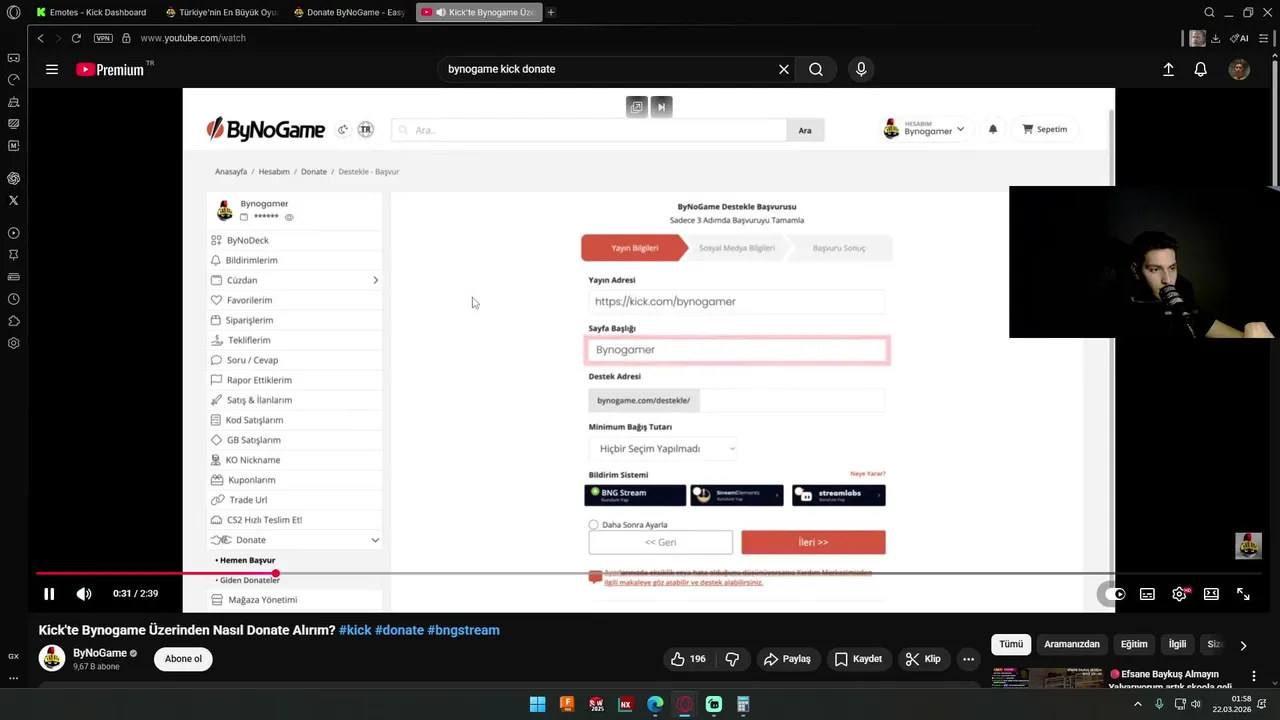Screen dimensions: 1280x720
Task: Open a new browser tab
Action: [551, 12]
